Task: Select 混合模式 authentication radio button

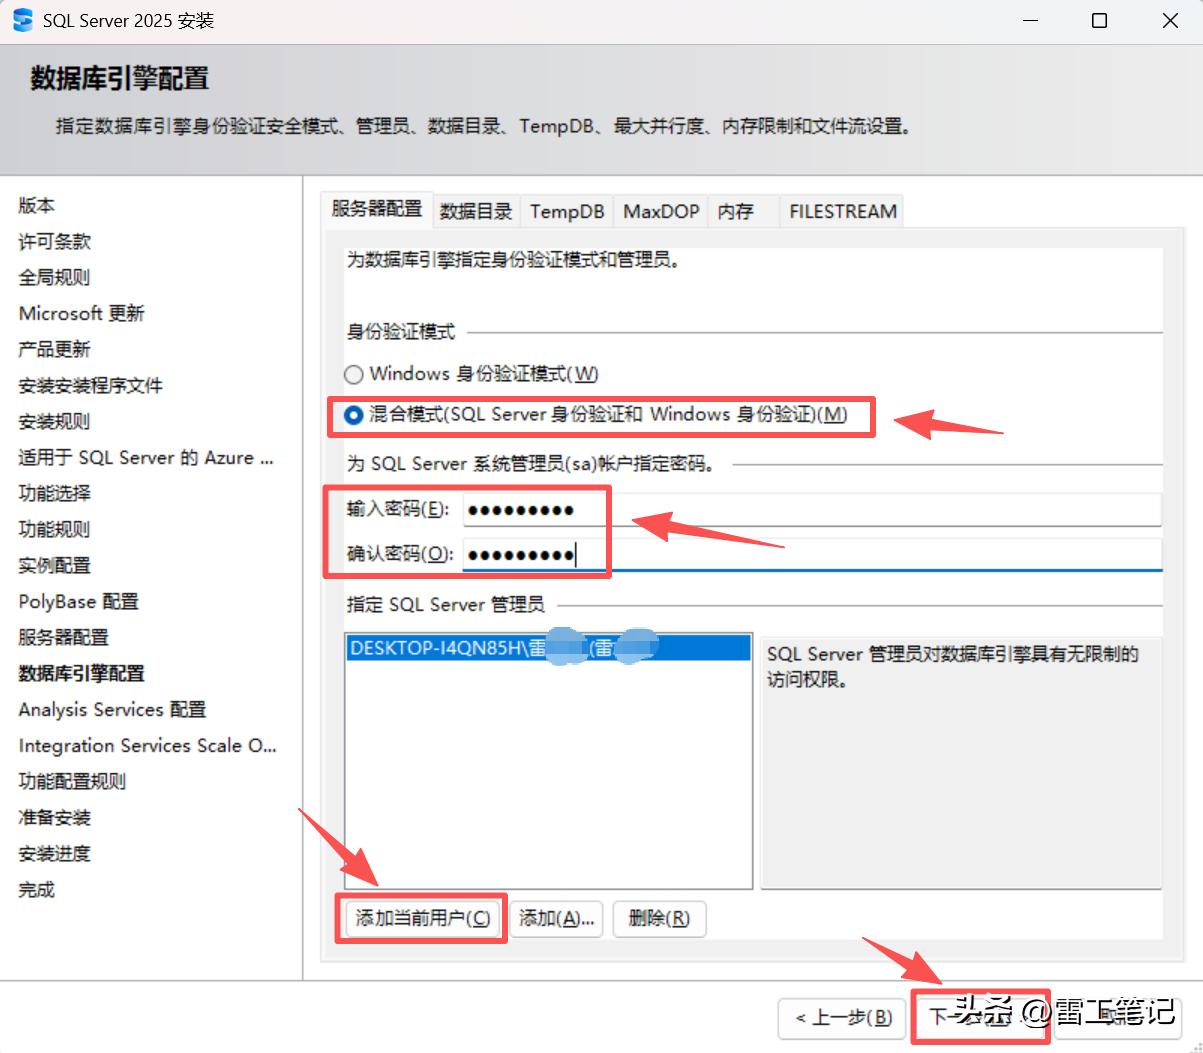Action: tap(353, 415)
